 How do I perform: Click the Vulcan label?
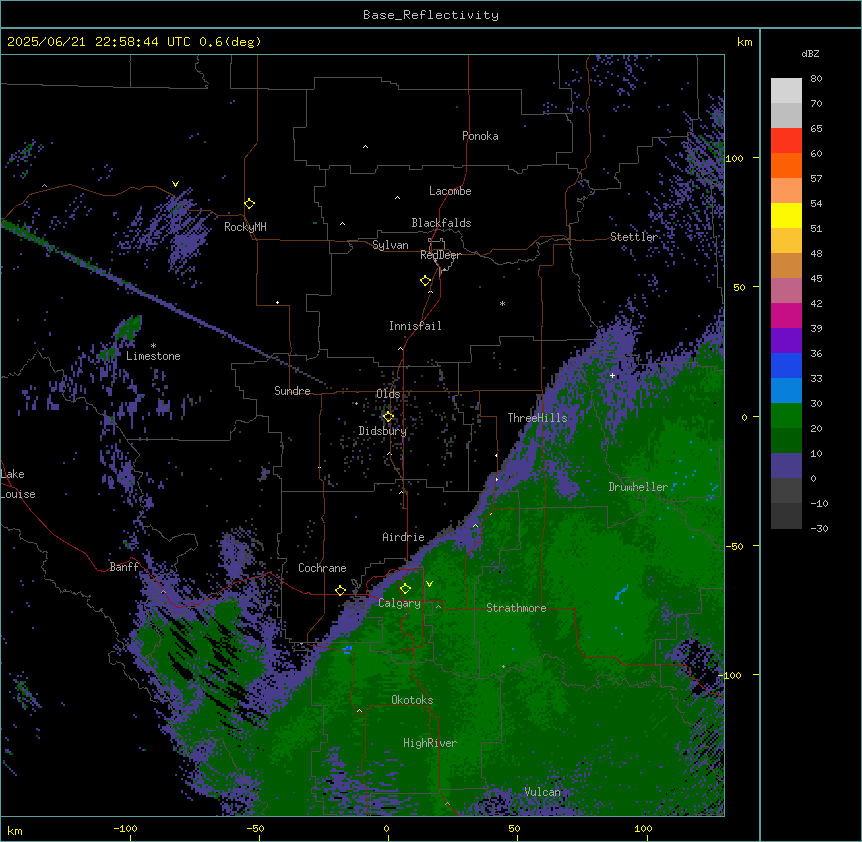tap(543, 791)
